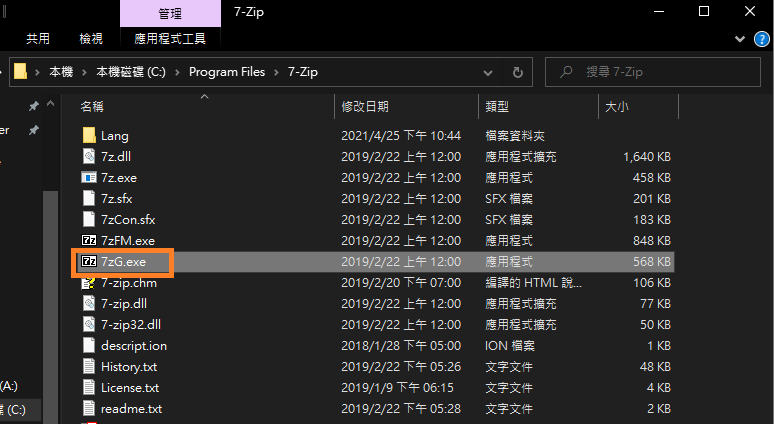Click the License.txt file icon
This screenshot has width=774, height=425.
pyautogui.click(x=89, y=387)
